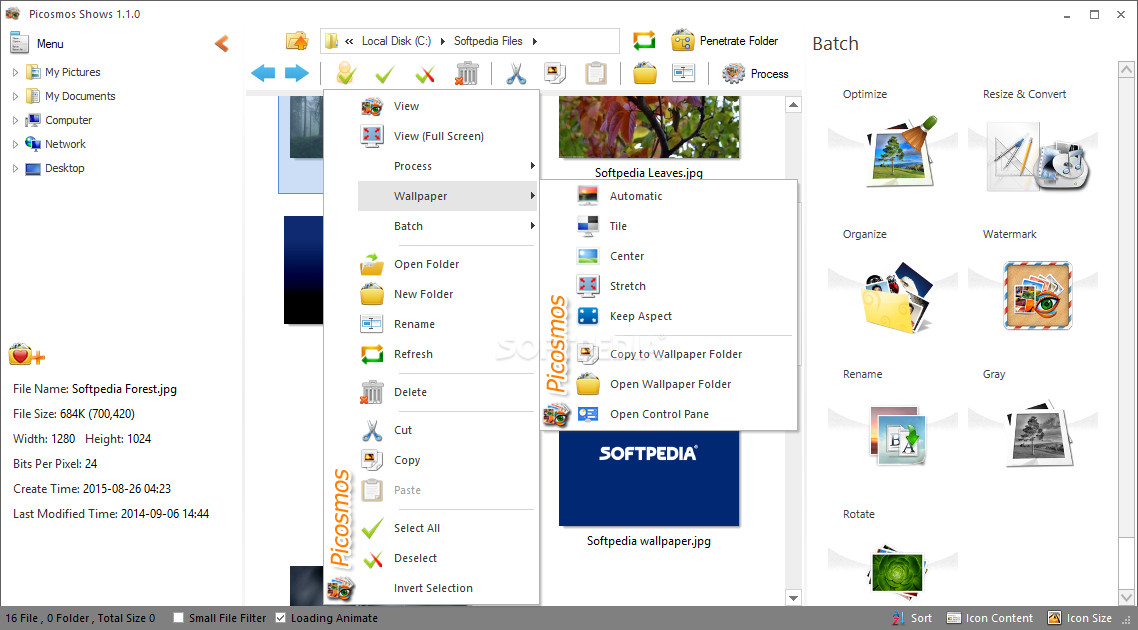
Task: Set wallpaper mode to Keep Aspect
Action: click(684, 316)
